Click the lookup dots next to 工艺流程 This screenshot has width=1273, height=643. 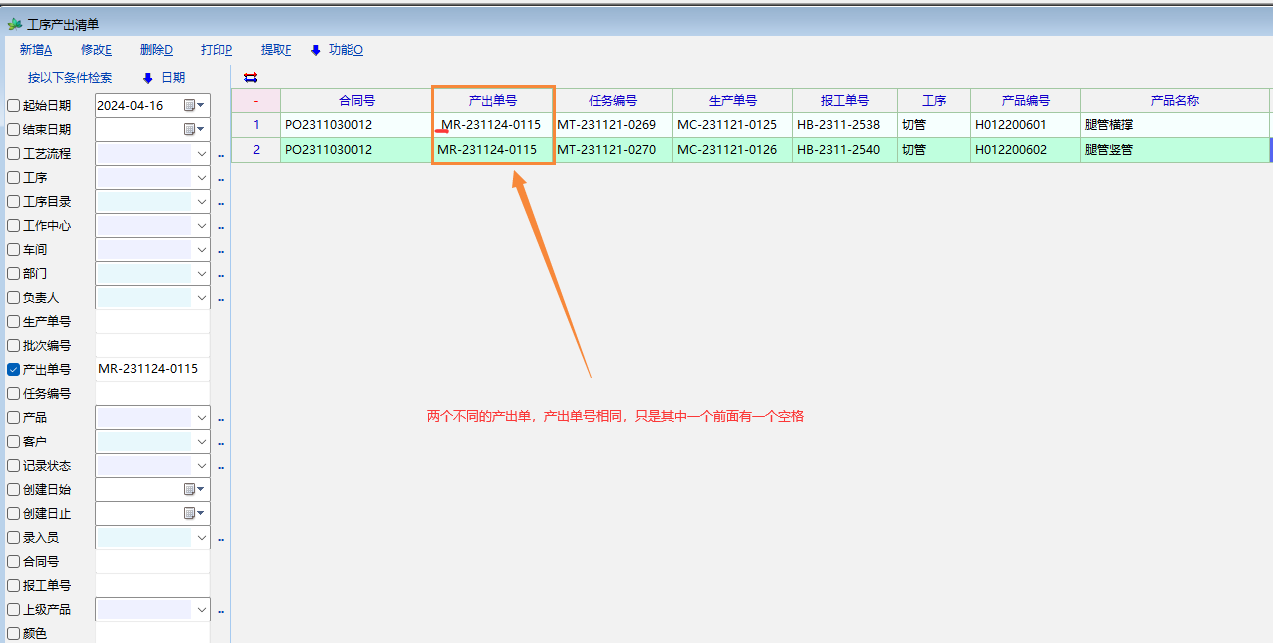tap(221, 155)
